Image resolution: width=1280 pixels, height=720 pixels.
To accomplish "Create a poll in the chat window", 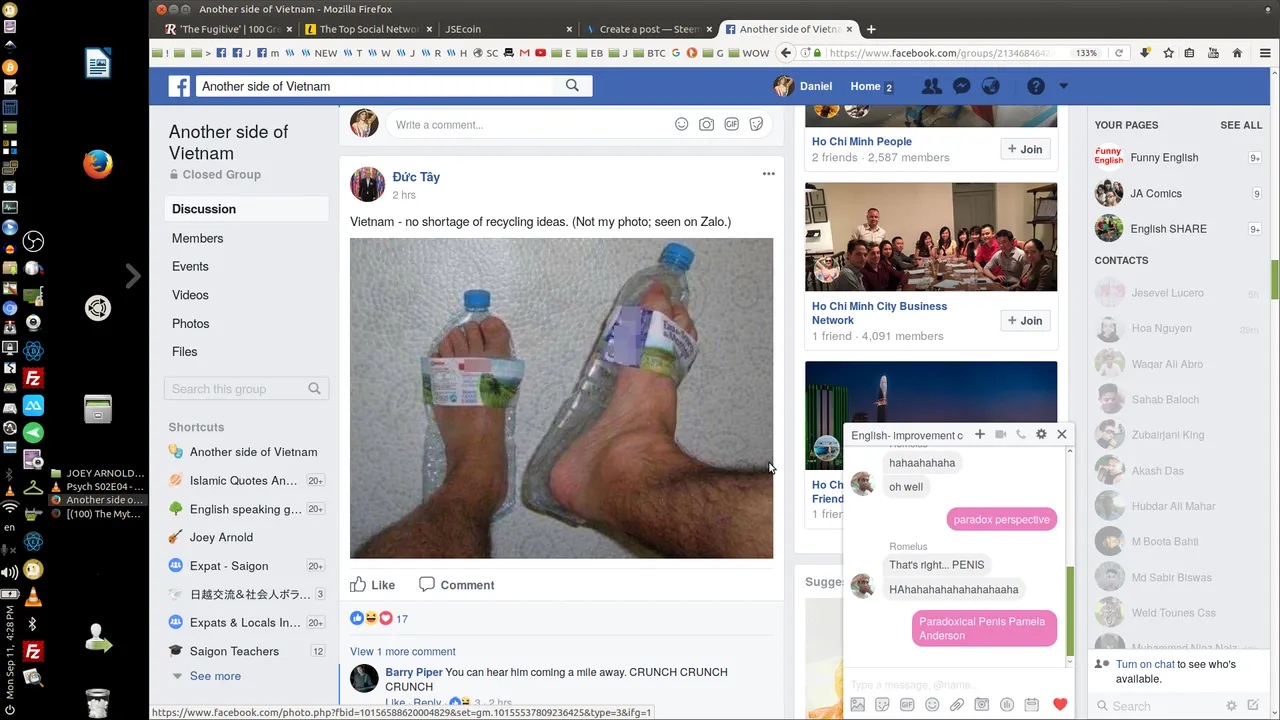I will pyautogui.click(x=1007, y=705).
